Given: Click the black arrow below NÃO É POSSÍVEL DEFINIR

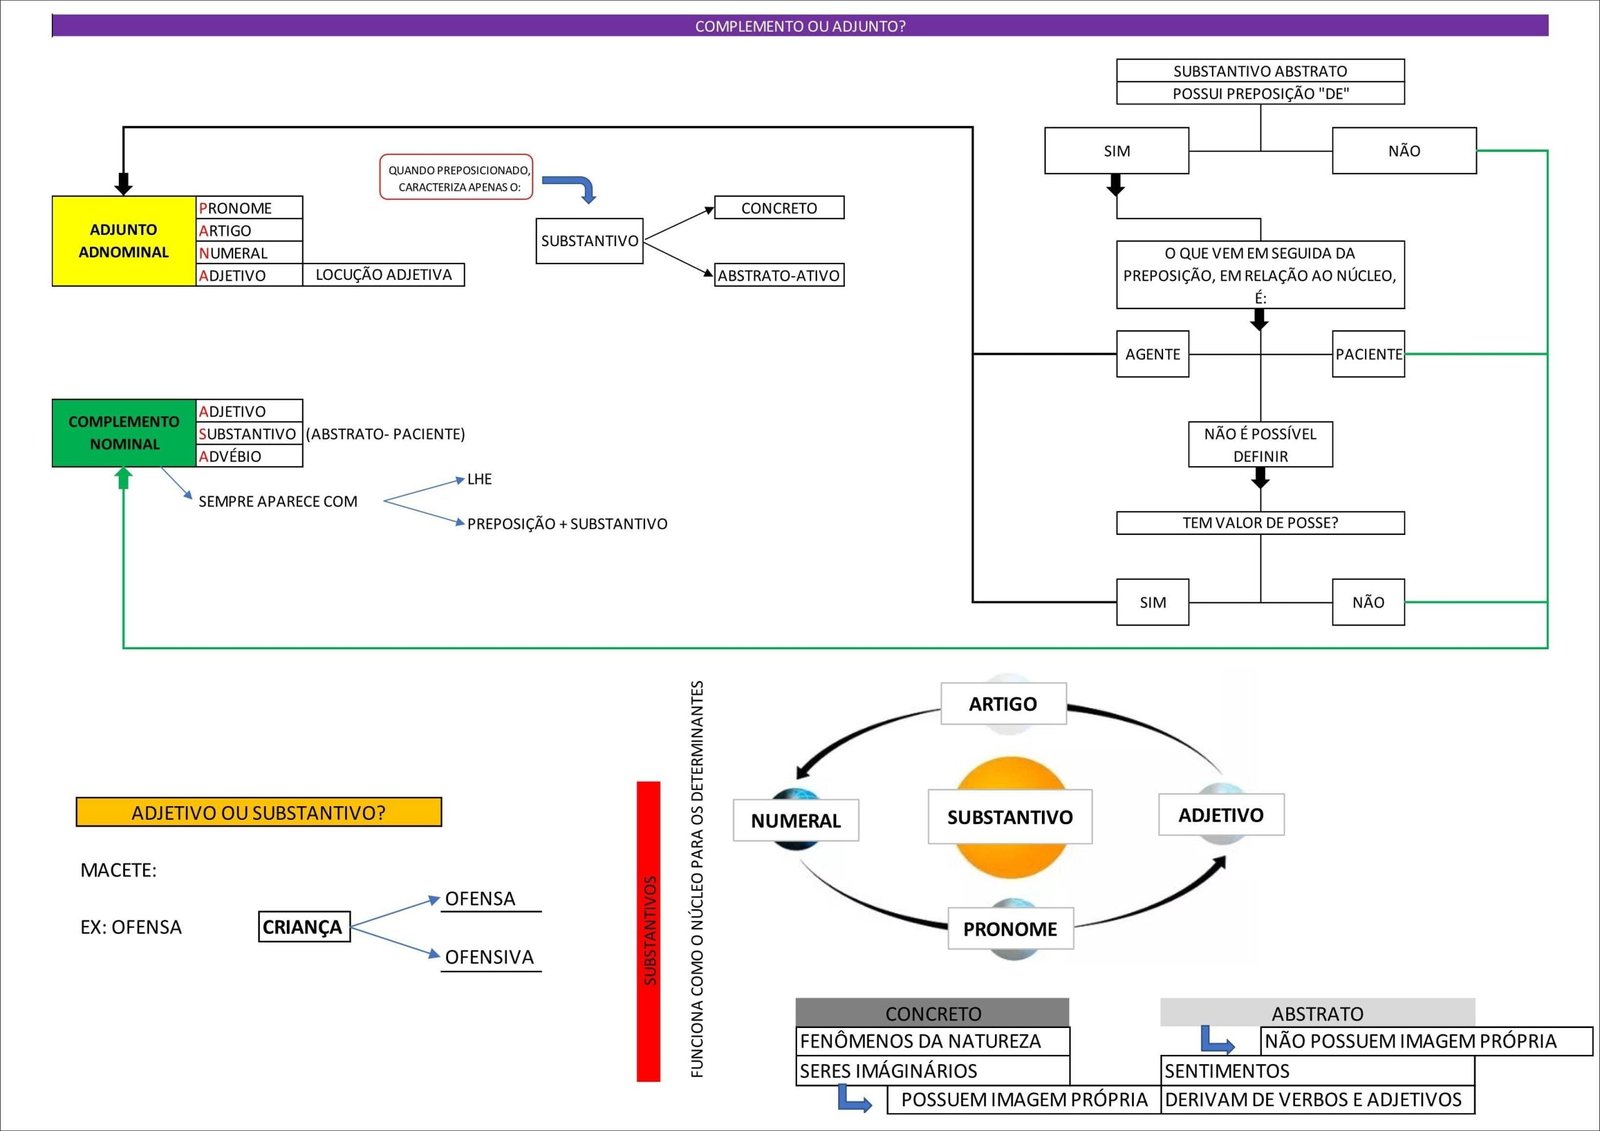Looking at the screenshot, I should [x=1260, y=479].
